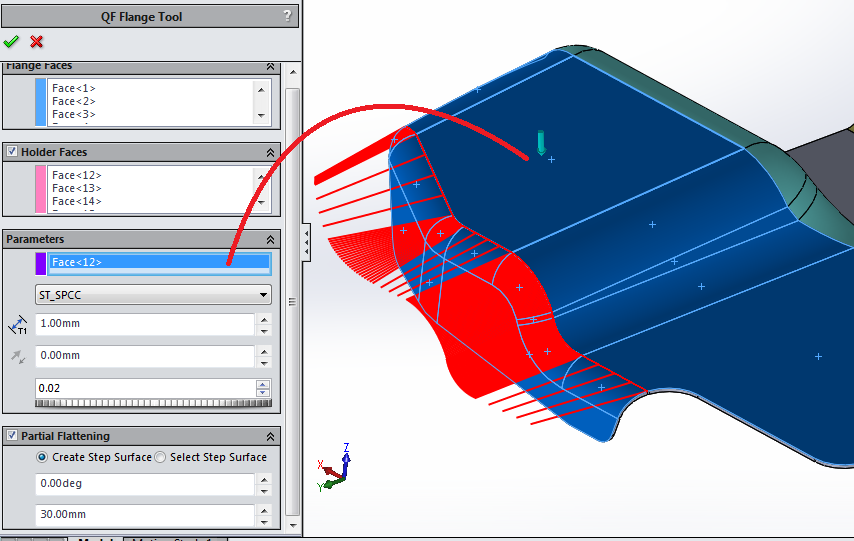The image size is (854, 541).
Task: Collapse the Parameters section
Action: pyautogui.click(x=270, y=240)
